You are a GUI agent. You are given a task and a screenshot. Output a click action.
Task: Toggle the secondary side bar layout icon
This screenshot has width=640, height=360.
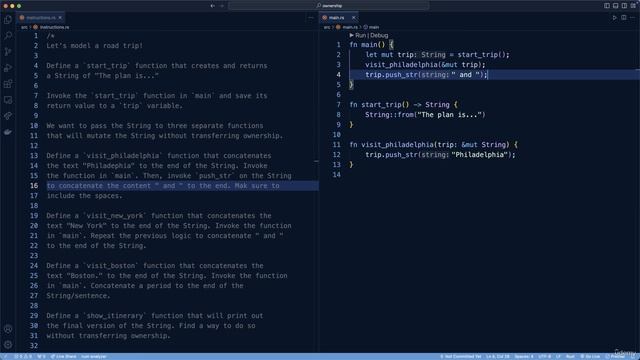(x=624, y=6)
